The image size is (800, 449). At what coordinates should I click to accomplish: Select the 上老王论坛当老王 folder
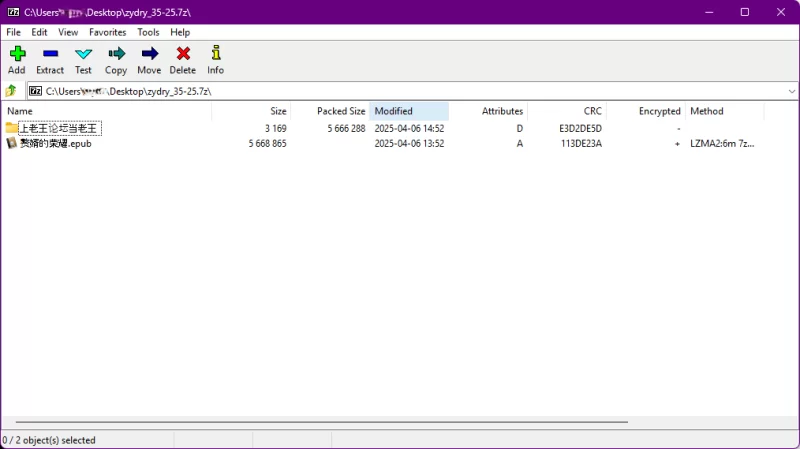pyautogui.click(x=59, y=129)
